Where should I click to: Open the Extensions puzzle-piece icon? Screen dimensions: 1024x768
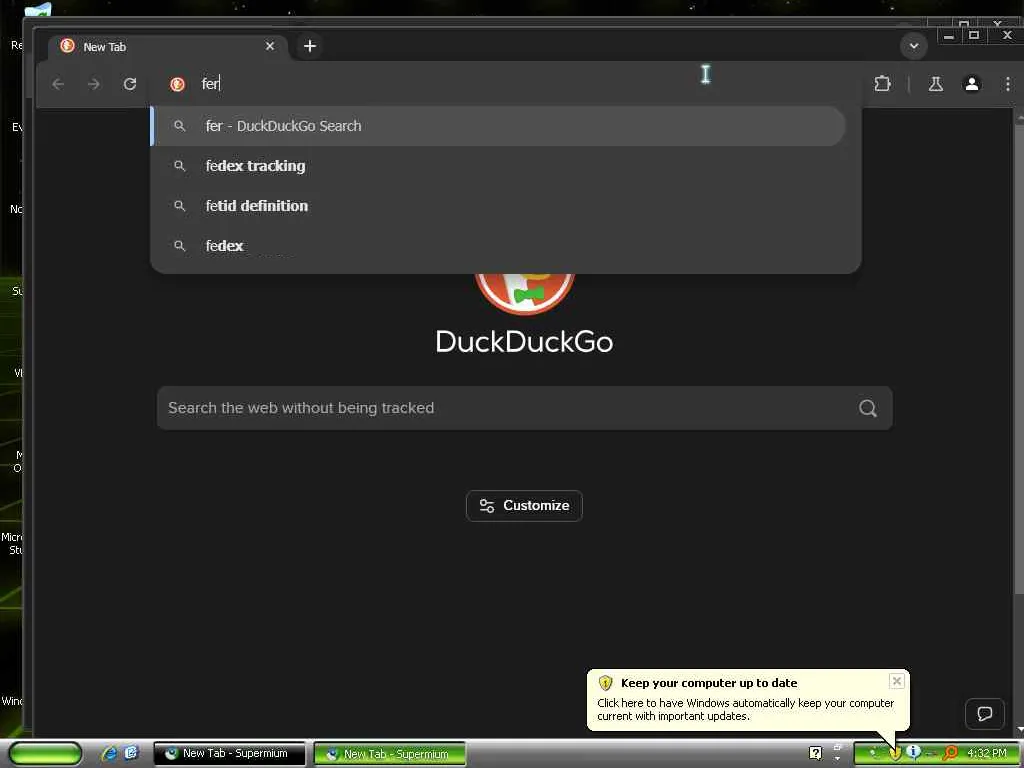882,84
